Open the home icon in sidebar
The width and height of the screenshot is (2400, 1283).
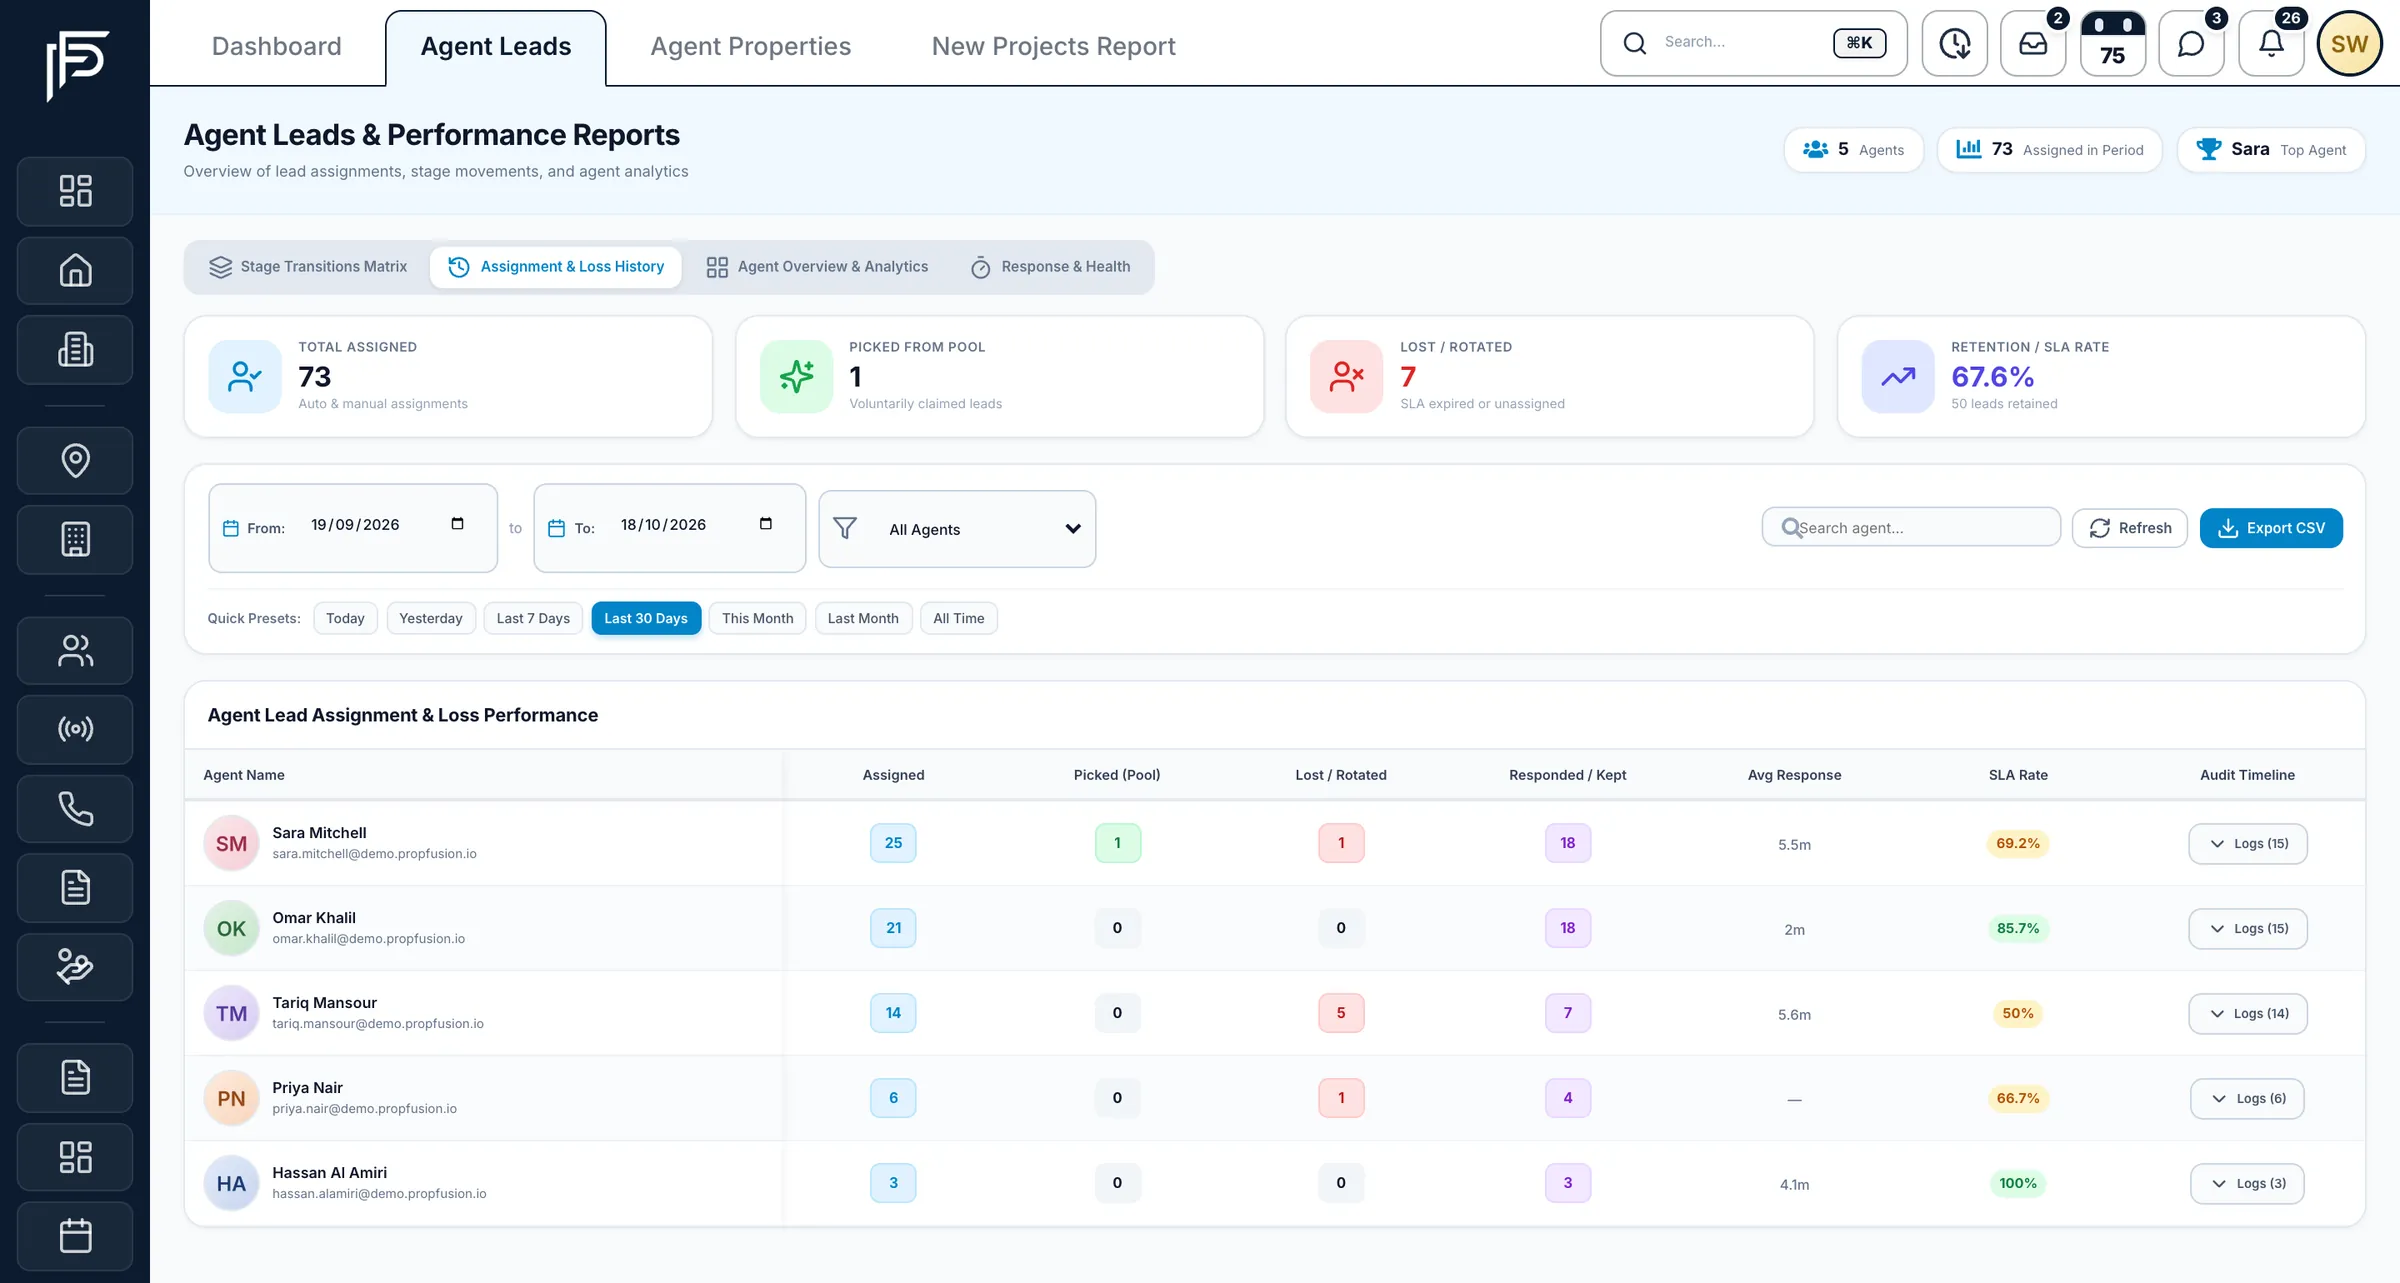pyautogui.click(x=75, y=270)
